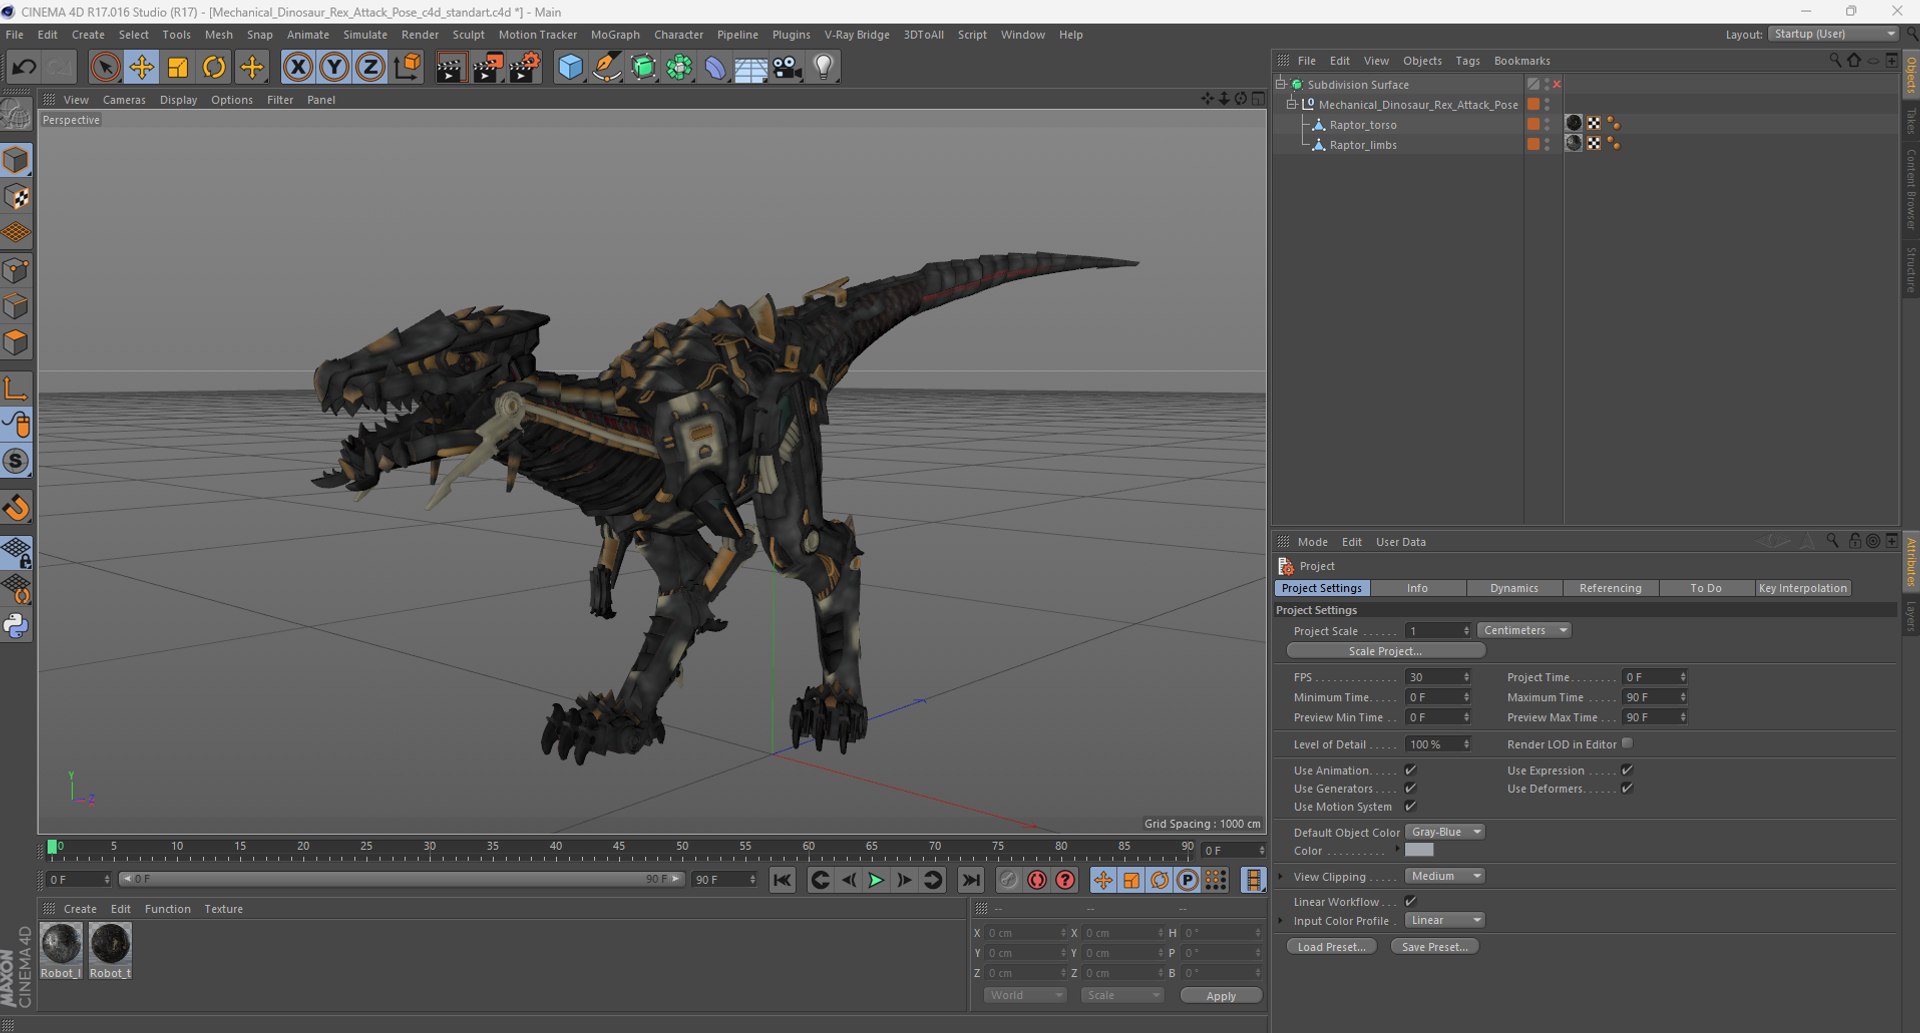This screenshot has height=1033, width=1920.
Task: Go to end of animation
Action: [x=970, y=880]
